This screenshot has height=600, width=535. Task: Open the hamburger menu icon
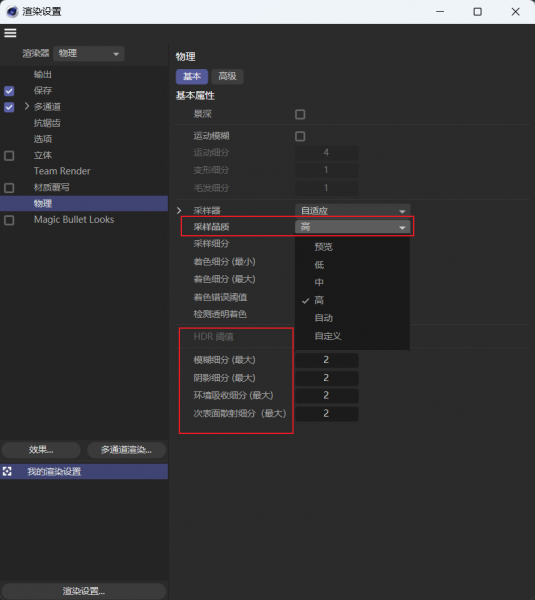pyautogui.click(x=10, y=33)
